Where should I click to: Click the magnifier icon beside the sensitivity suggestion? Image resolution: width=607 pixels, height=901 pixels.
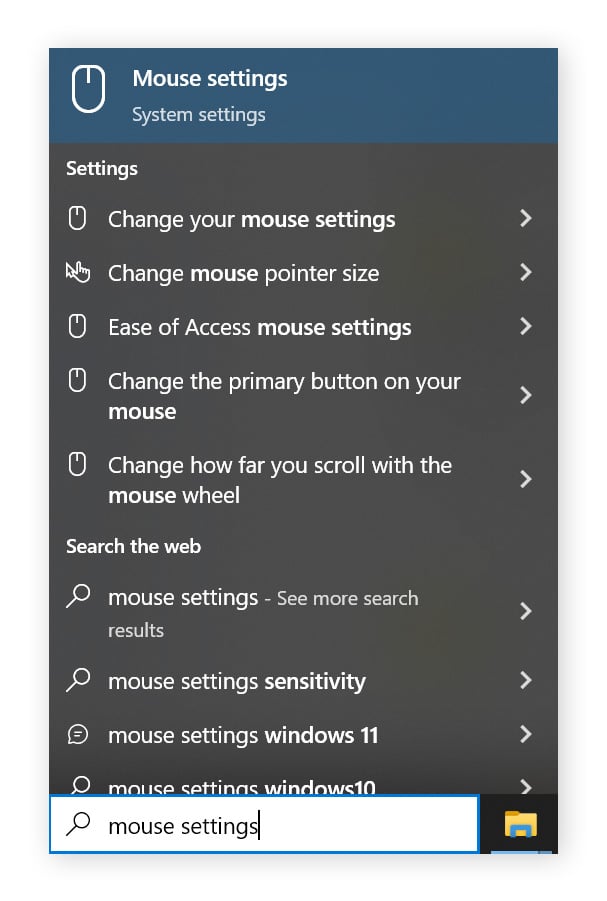(77, 681)
